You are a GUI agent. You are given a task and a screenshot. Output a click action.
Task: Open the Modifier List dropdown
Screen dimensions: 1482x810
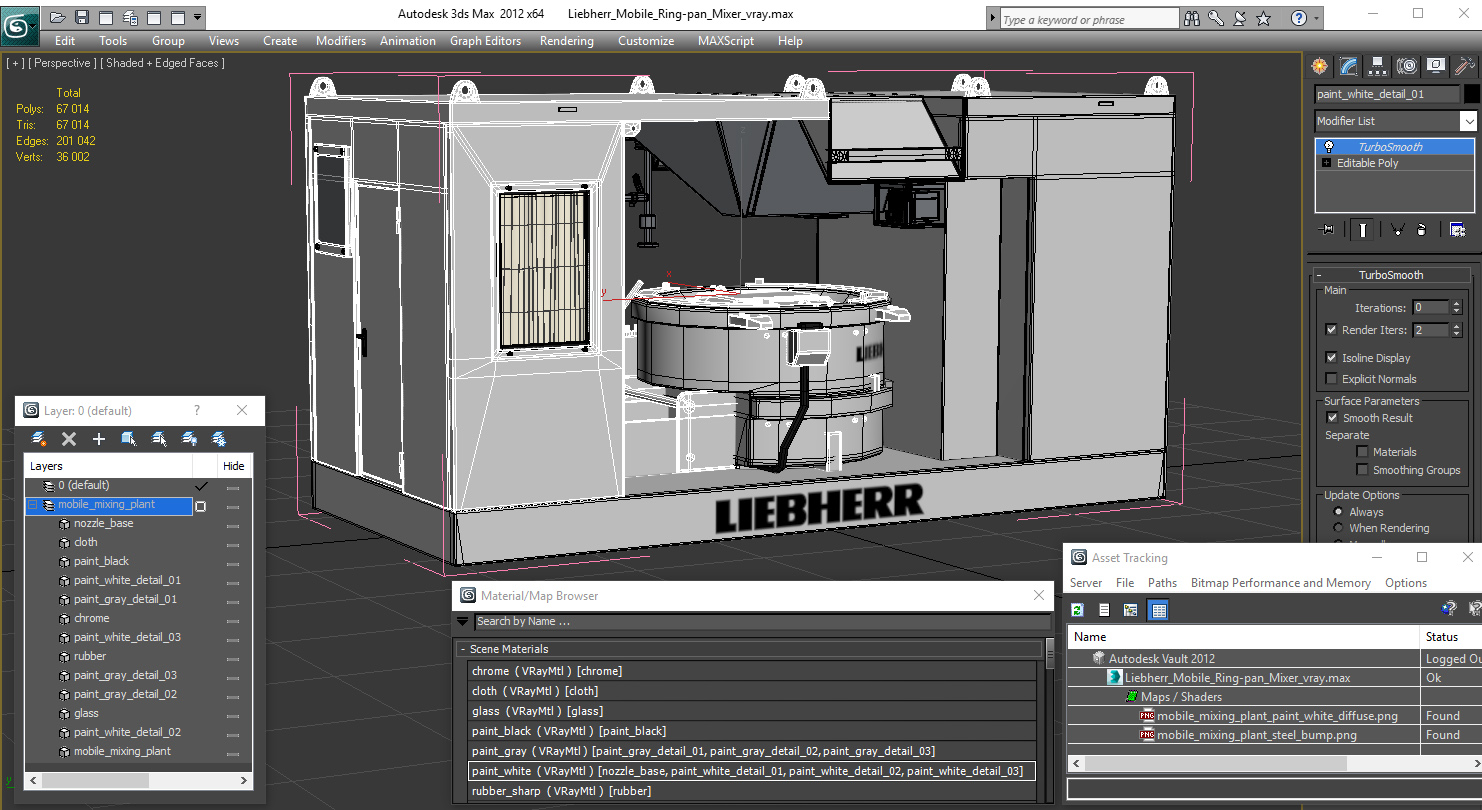click(1468, 121)
